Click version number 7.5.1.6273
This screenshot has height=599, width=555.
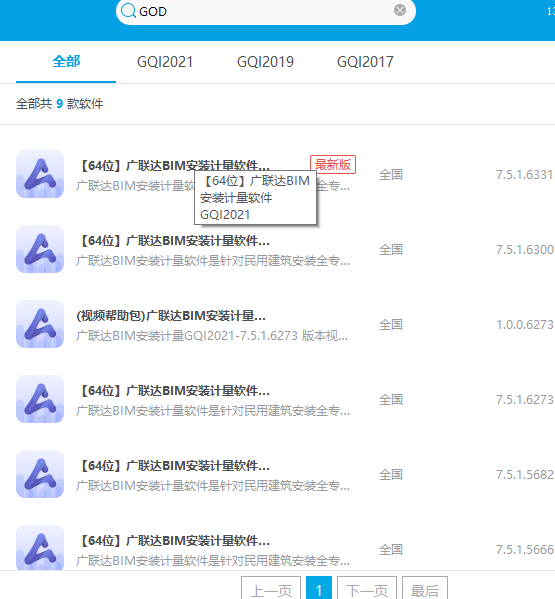coord(524,400)
